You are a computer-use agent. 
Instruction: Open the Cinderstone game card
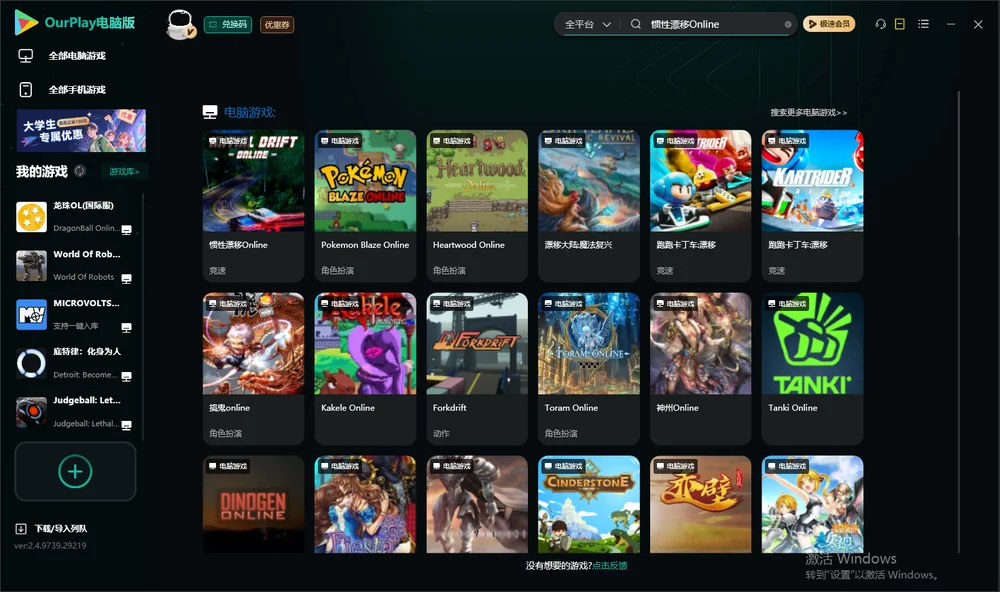pyautogui.click(x=589, y=504)
